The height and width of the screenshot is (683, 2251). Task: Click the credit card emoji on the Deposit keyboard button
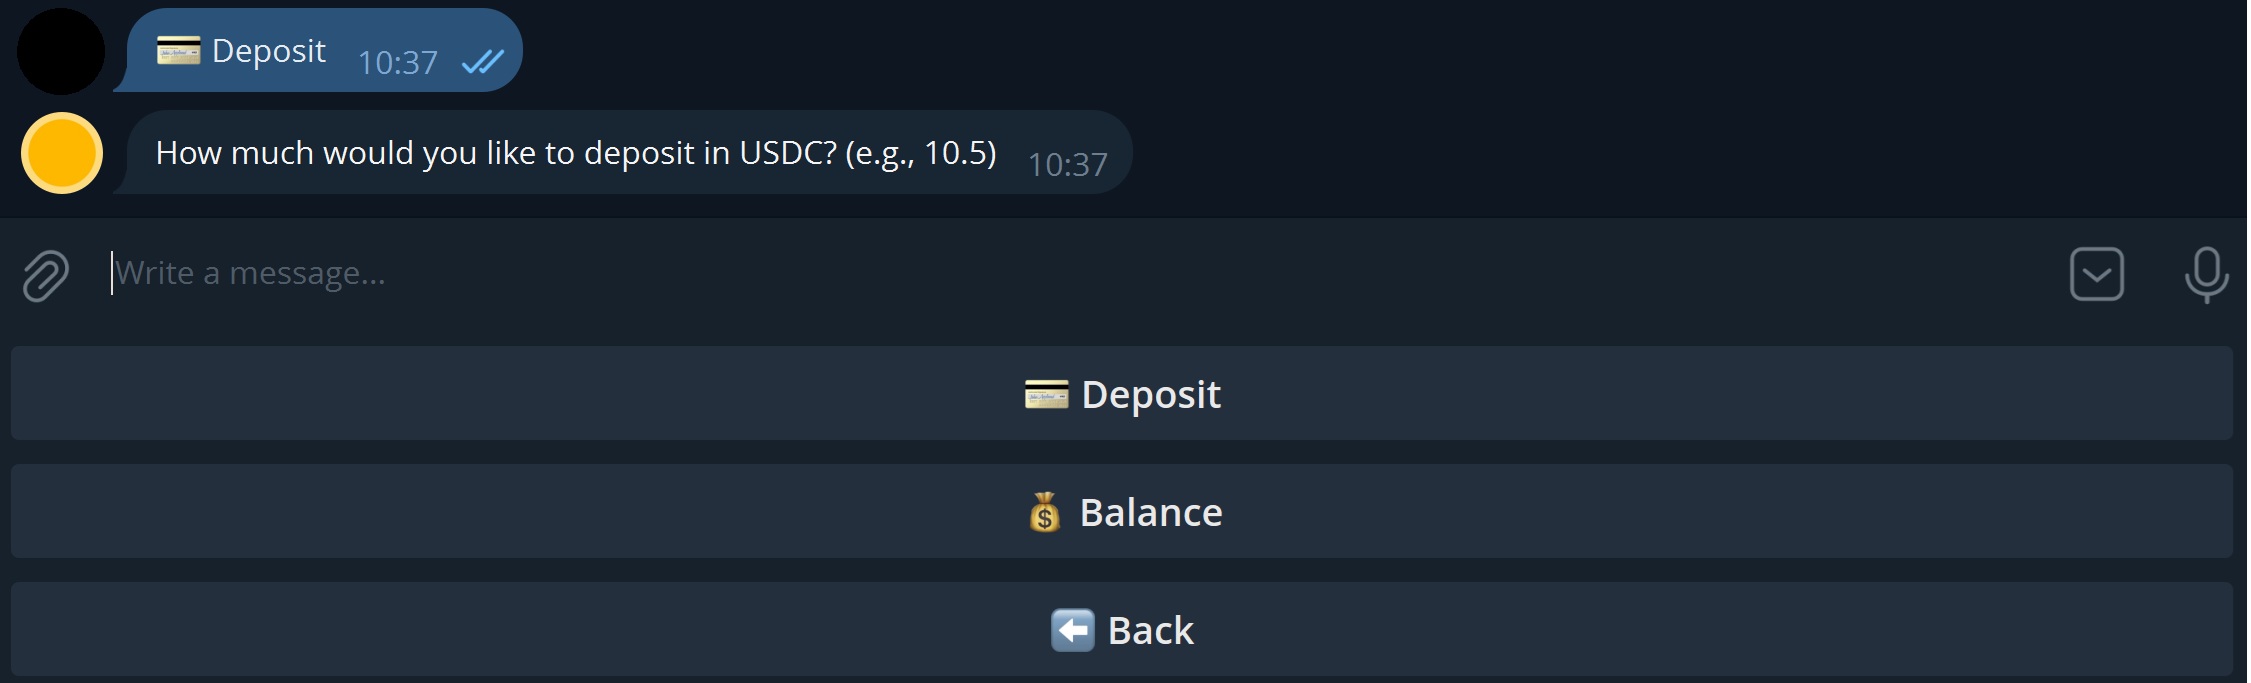tap(1046, 394)
